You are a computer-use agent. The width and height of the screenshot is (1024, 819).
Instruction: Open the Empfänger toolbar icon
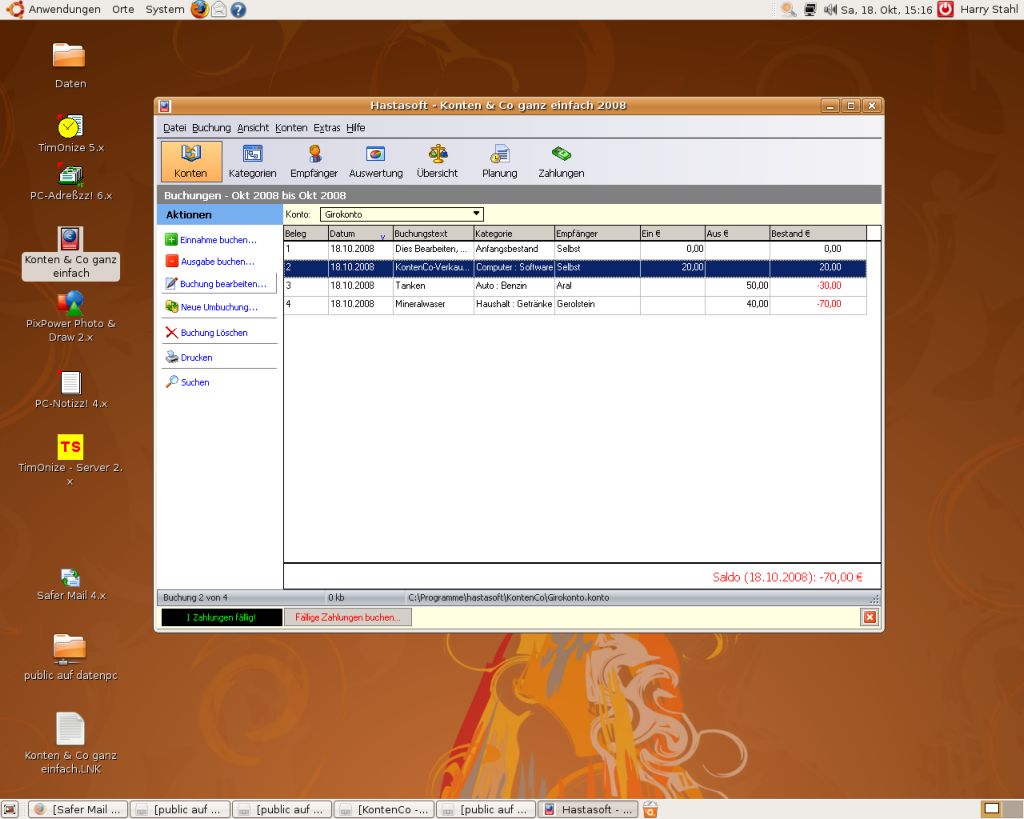point(314,161)
